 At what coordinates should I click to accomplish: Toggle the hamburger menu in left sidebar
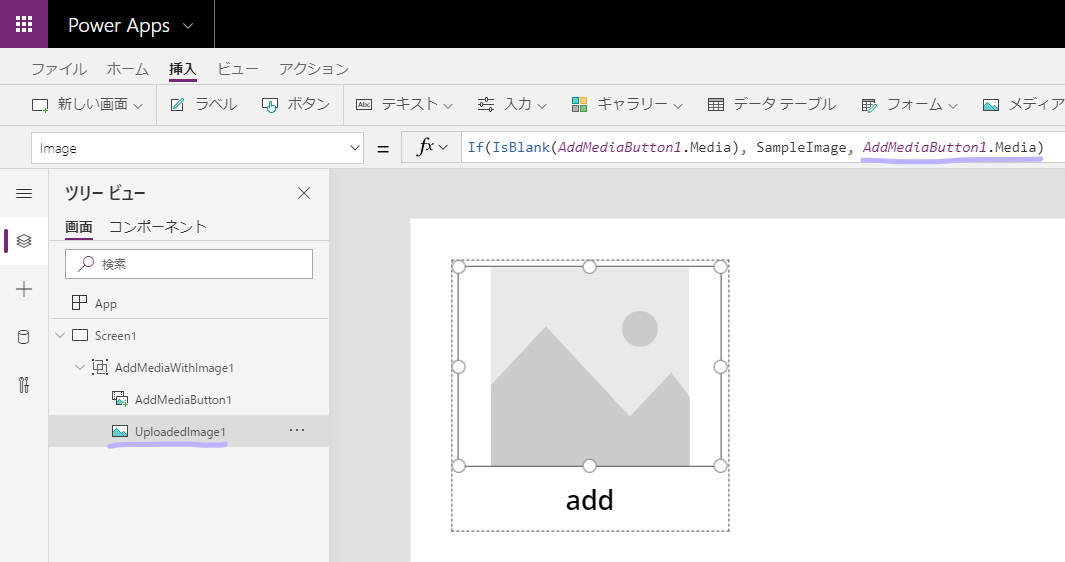point(24,193)
